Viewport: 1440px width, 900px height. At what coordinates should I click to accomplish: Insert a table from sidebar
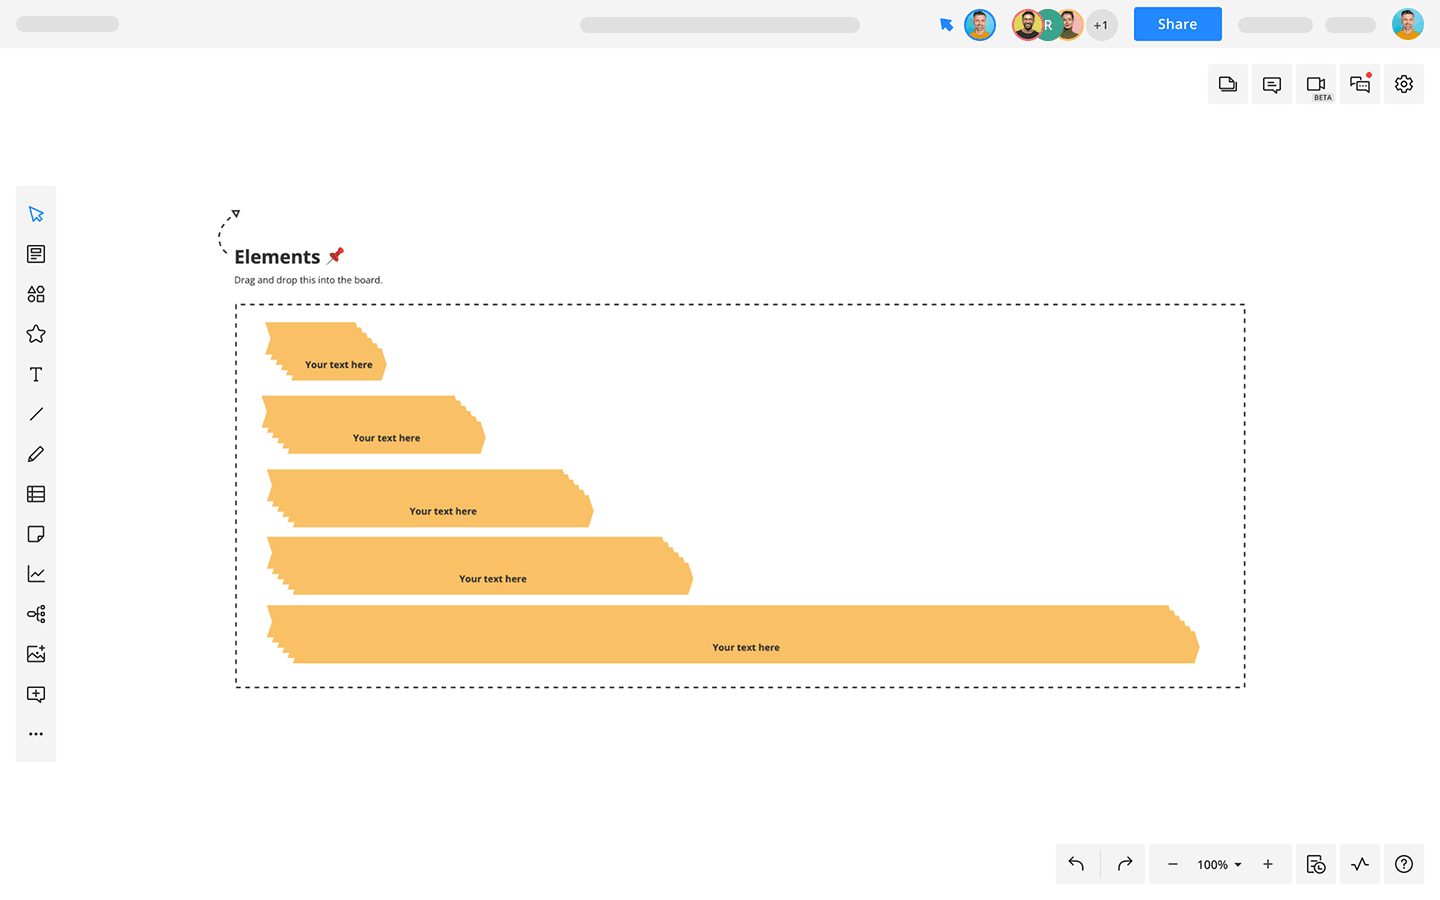(36, 494)
